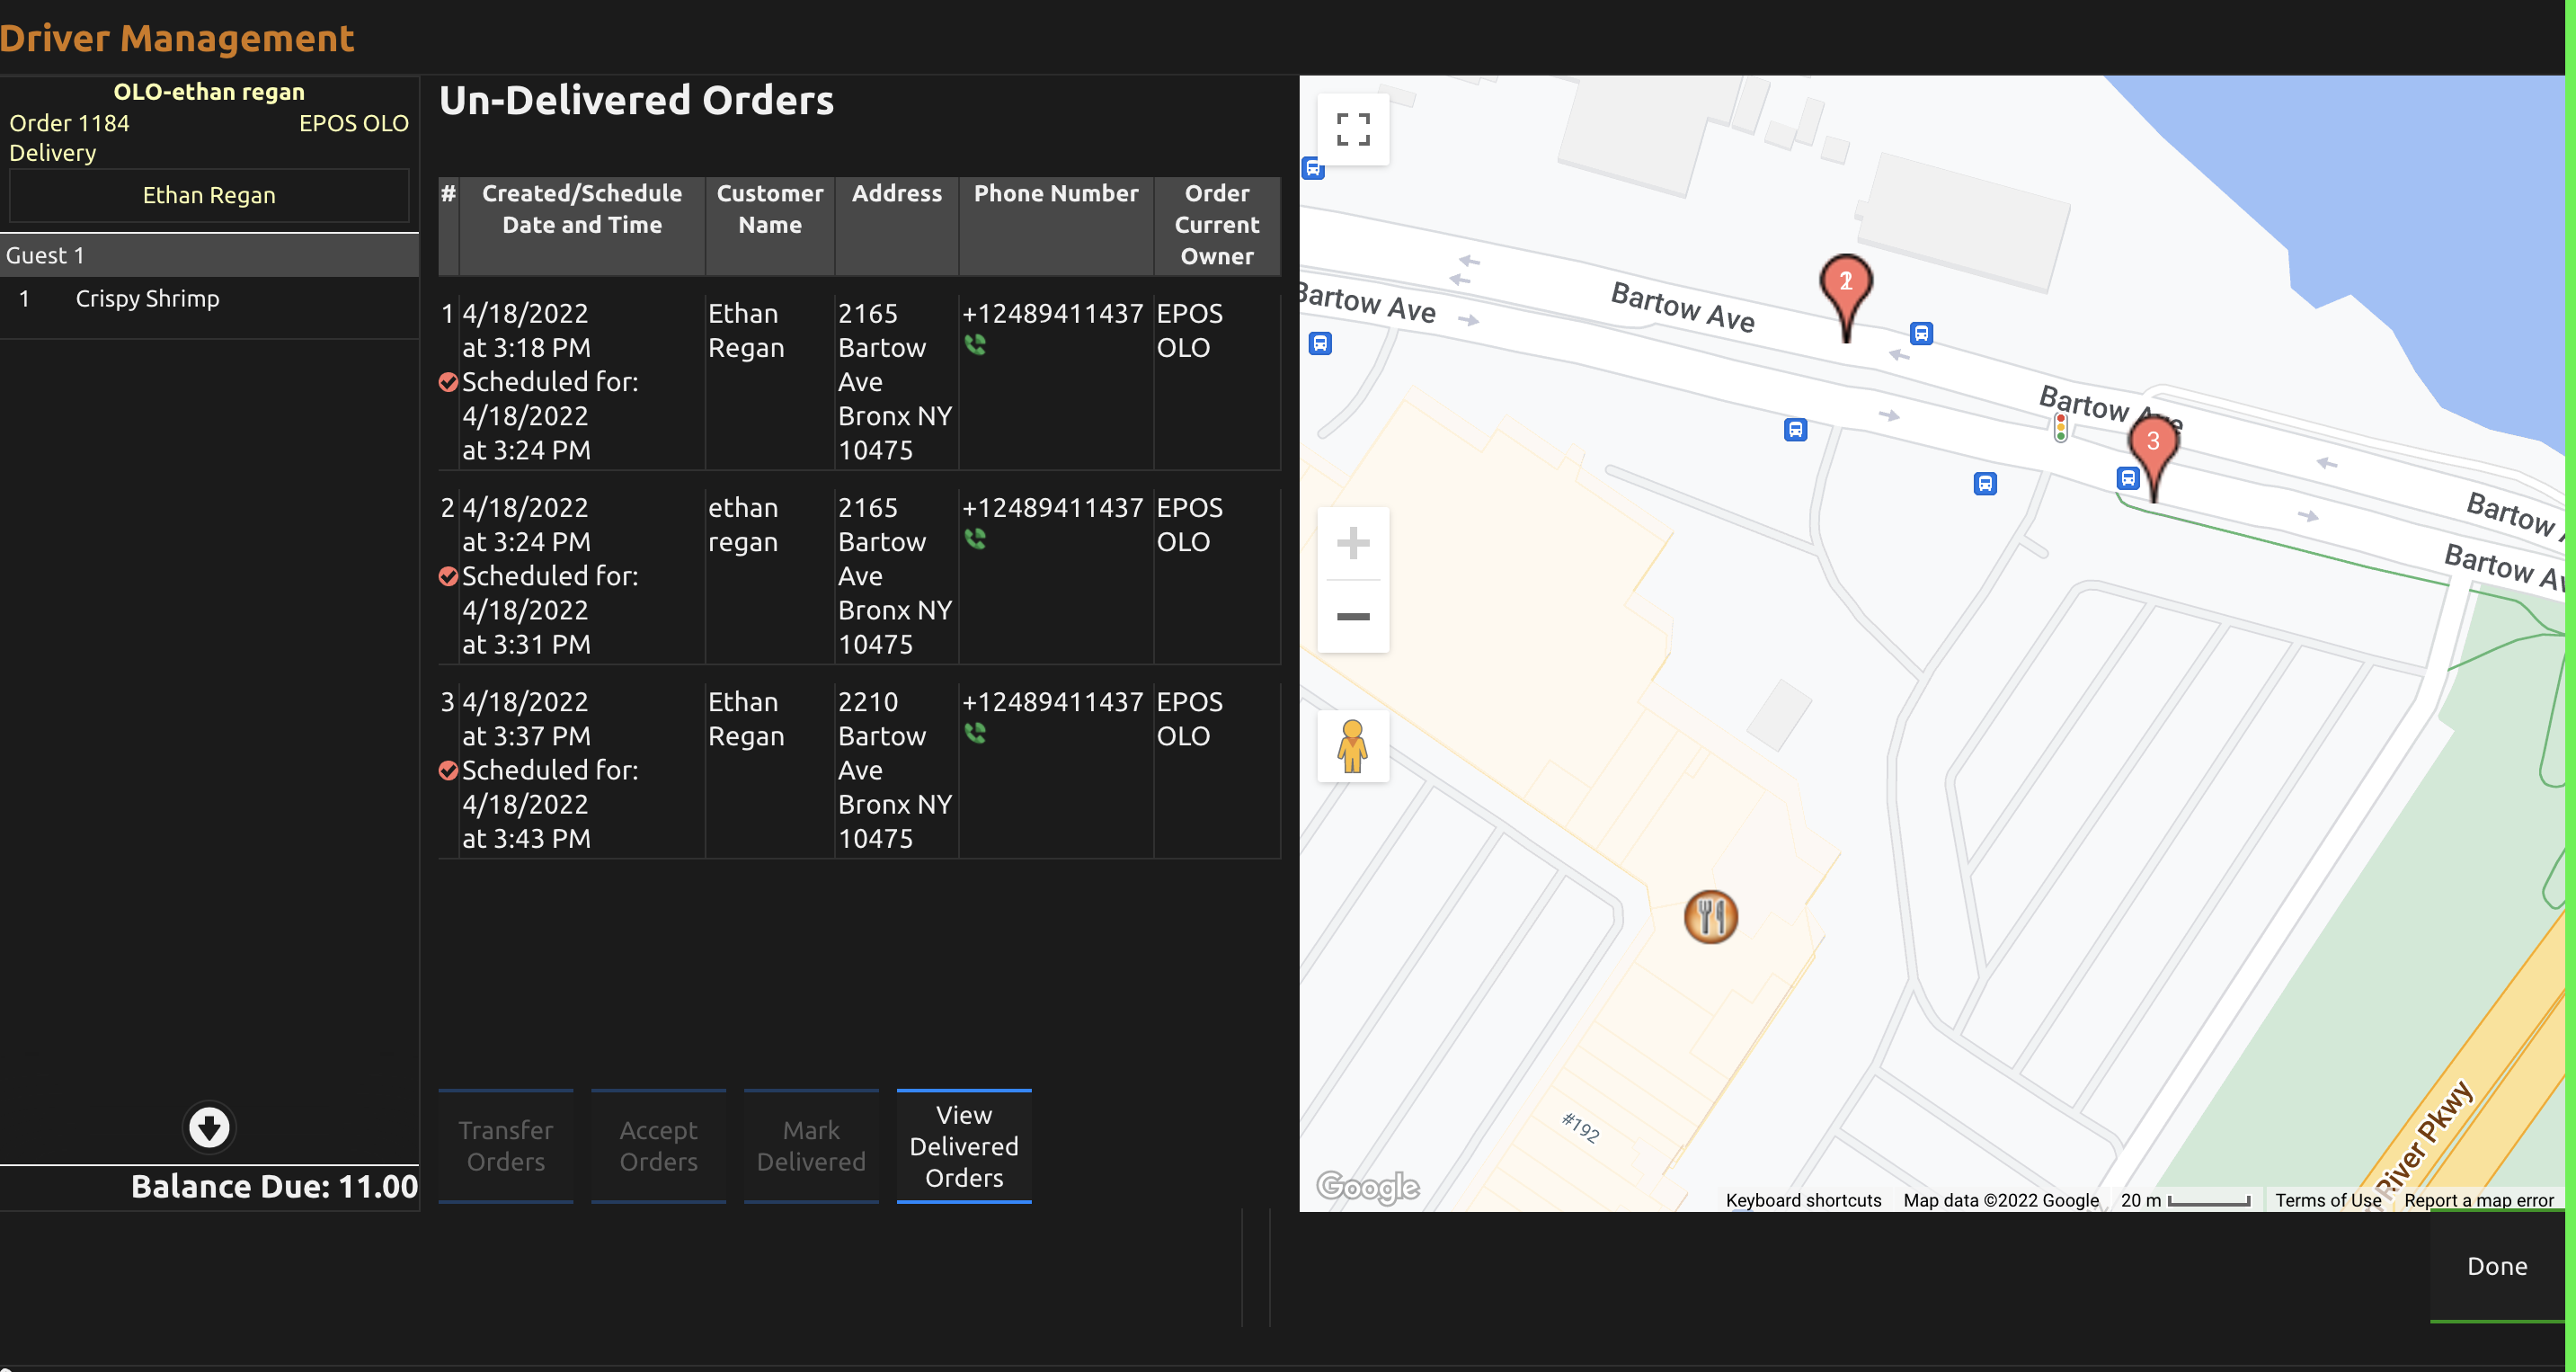Click EPOS OLO label in order panel
Viewport: 2576px width, 1372px height.
click(x=354, y=123)
